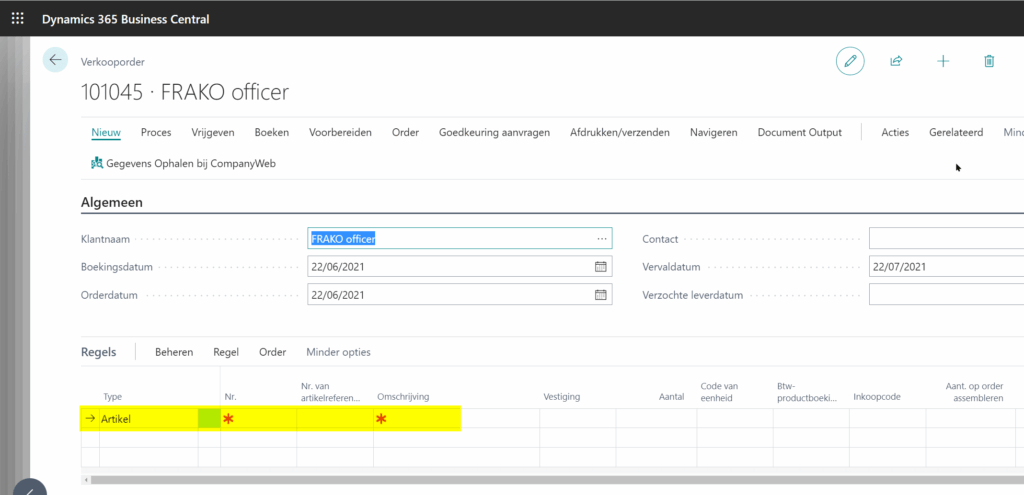Open calendar picker for Boekingsdatum
This screenshot has height=495, width=1024.
tap(601, 267)
